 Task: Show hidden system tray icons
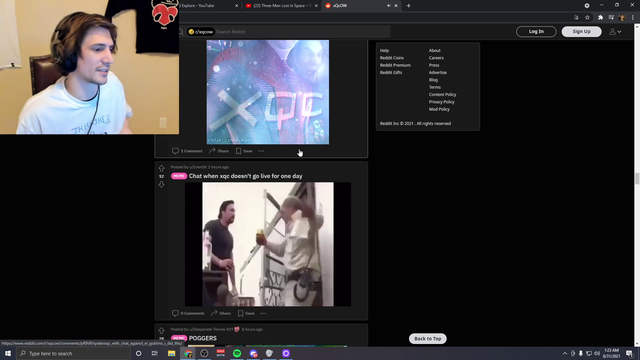565,353
